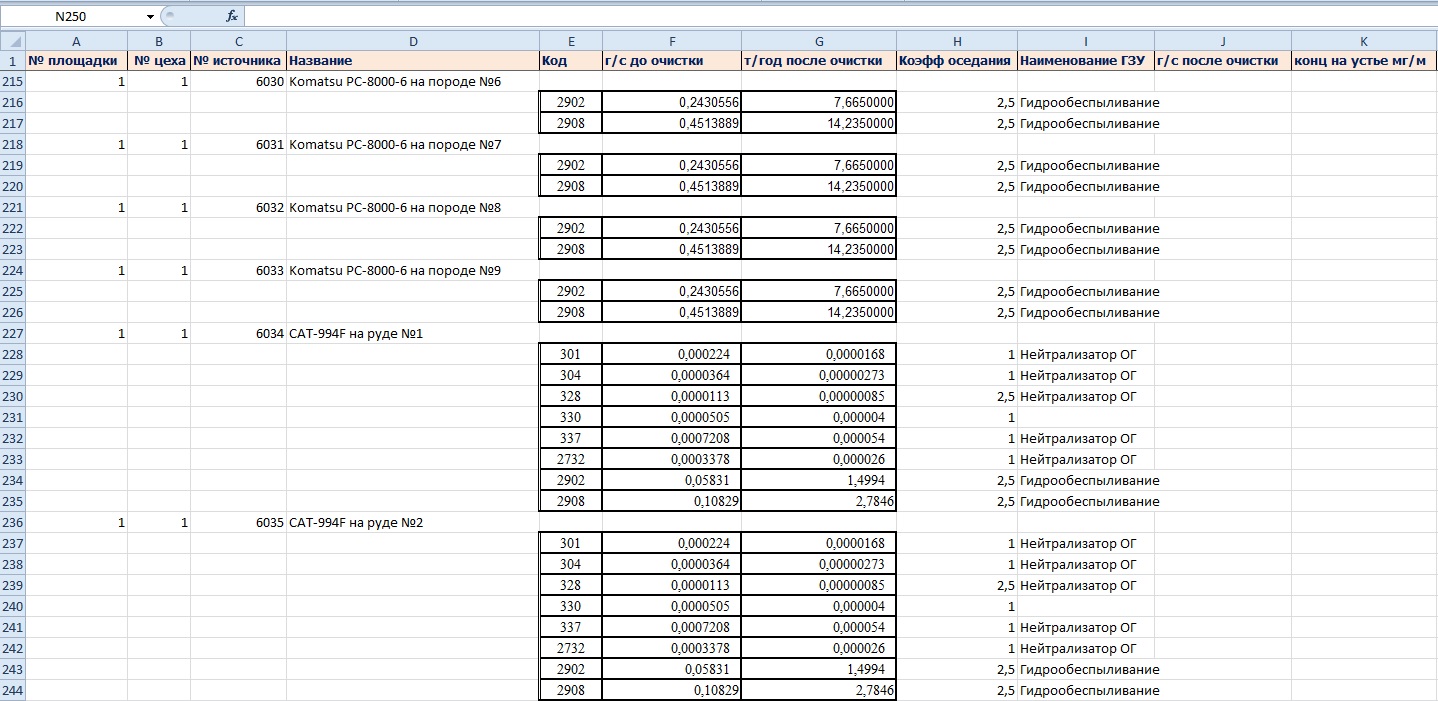This screenshot has width=1438, height=701.
Task: Select row 227 header
Action: pyautogui.click(x=12, y=334)
